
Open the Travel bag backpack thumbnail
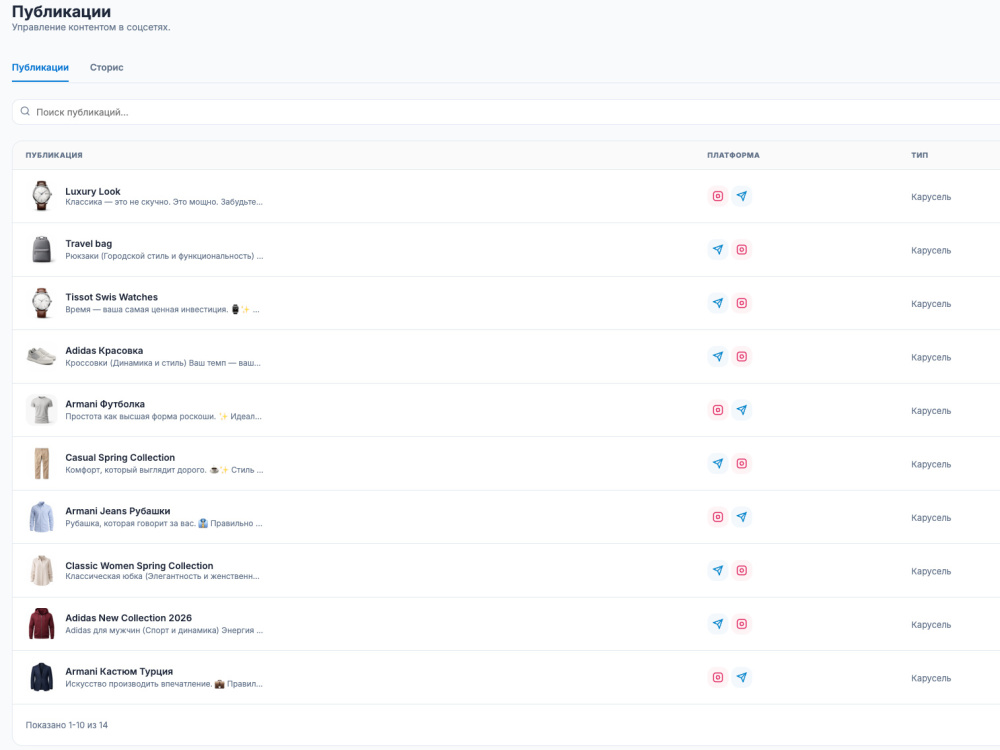coord(41,249)
